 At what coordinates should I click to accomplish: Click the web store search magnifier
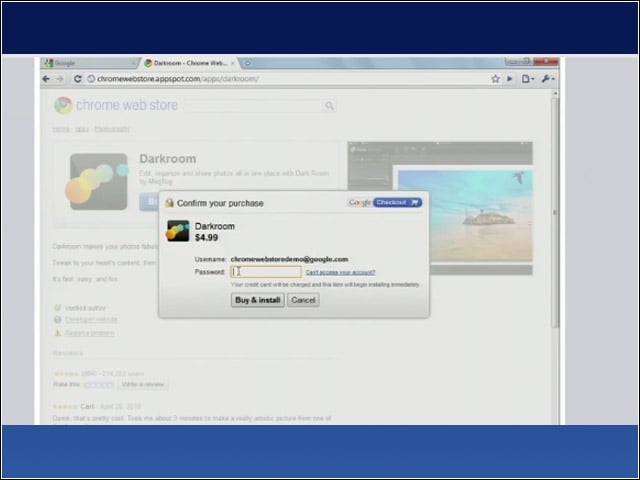coord(329,106)
